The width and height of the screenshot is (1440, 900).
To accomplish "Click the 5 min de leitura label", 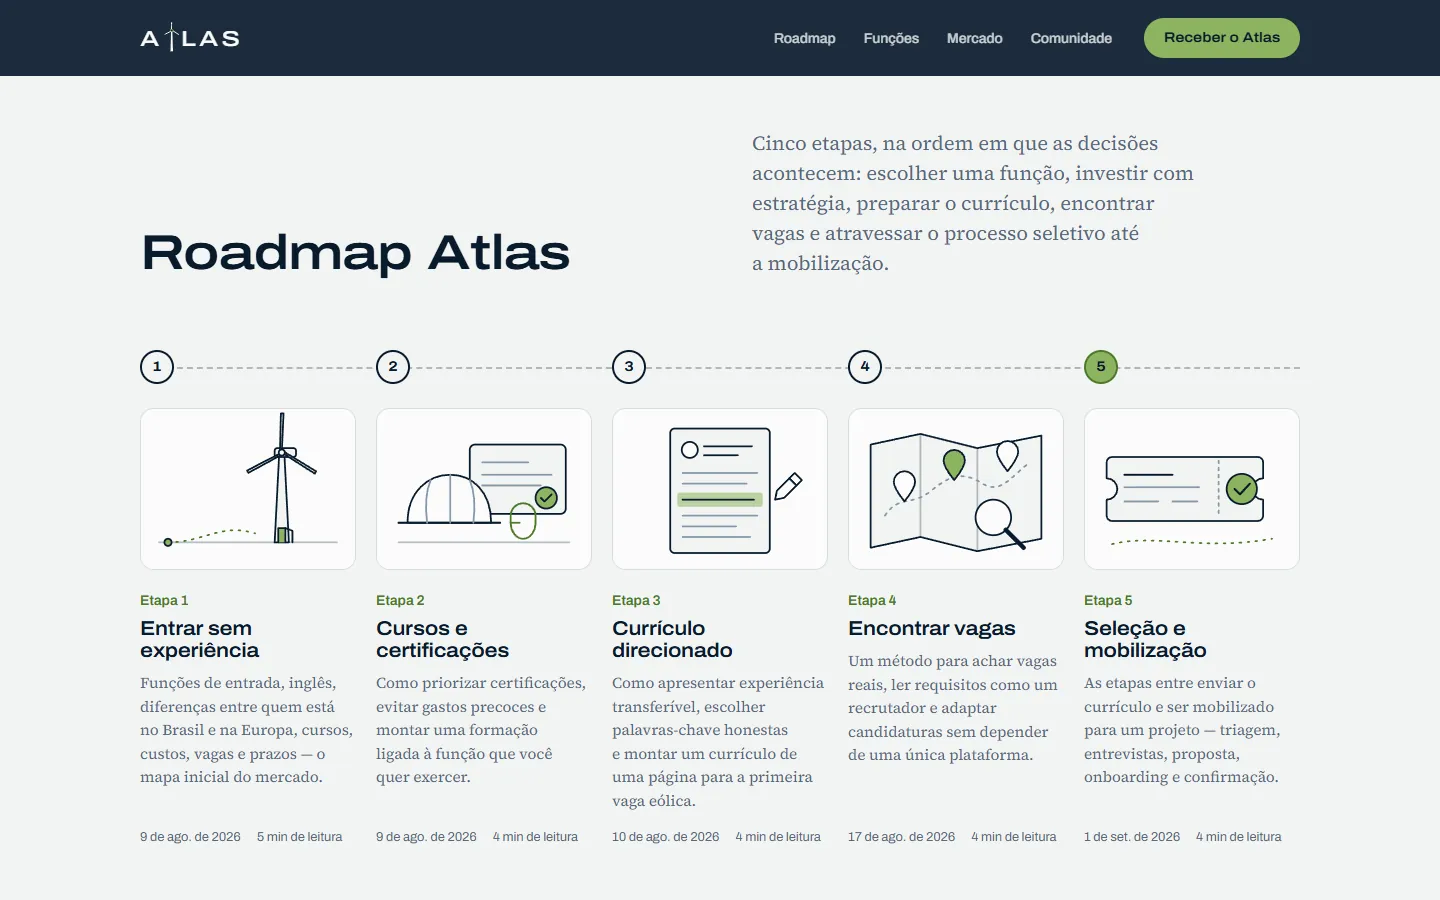I will point(300,837).
